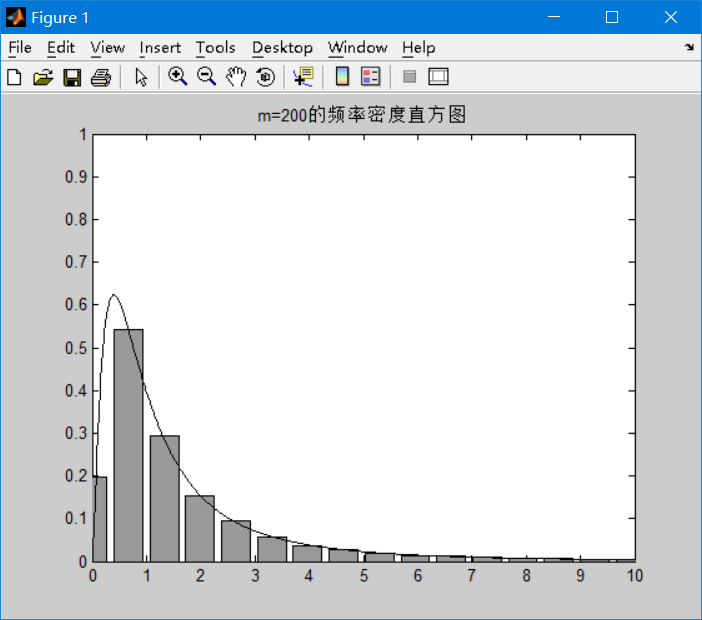This screenshot has height=620, width=702.
Task: Close the Figure 1 window
Action: click(x=671, y=17)
